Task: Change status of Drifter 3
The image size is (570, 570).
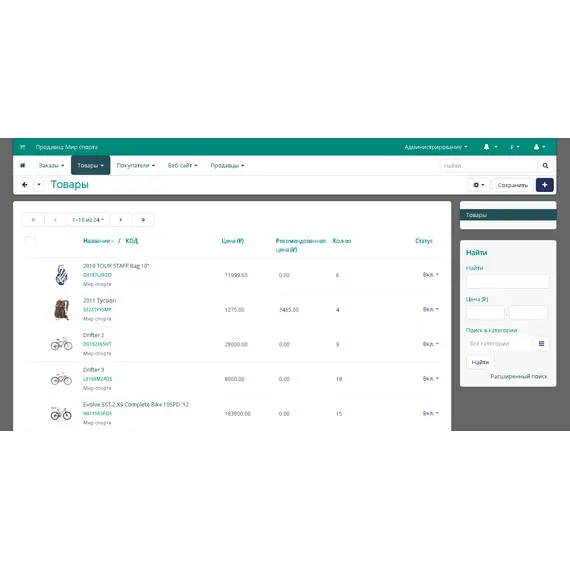Action: coord(431,378)
